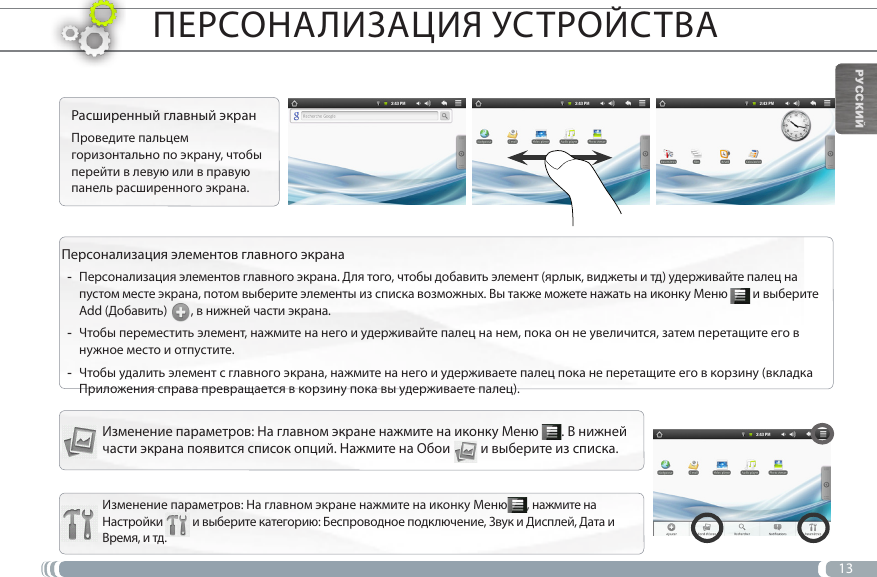This screenshot has width=877, height=577.
Task: Open the web browser globe icon
Action: (x=664, y=464)
